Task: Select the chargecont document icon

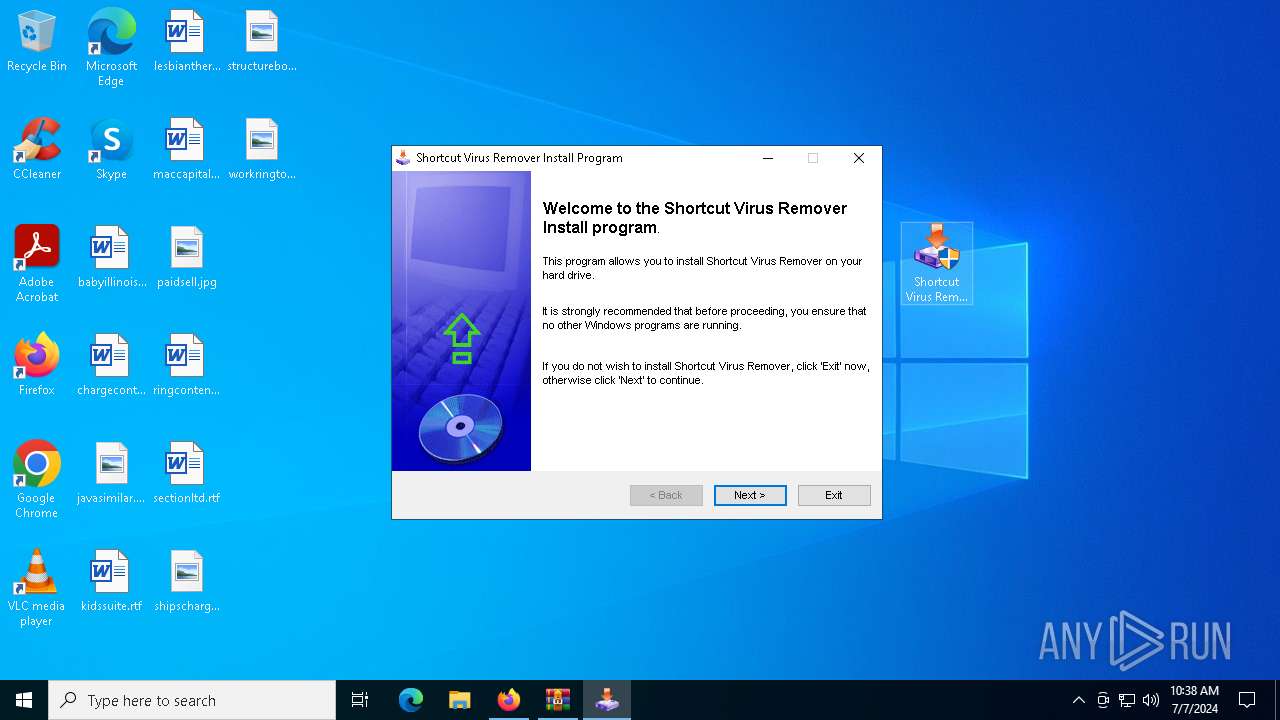Action: tap(111, 366)
